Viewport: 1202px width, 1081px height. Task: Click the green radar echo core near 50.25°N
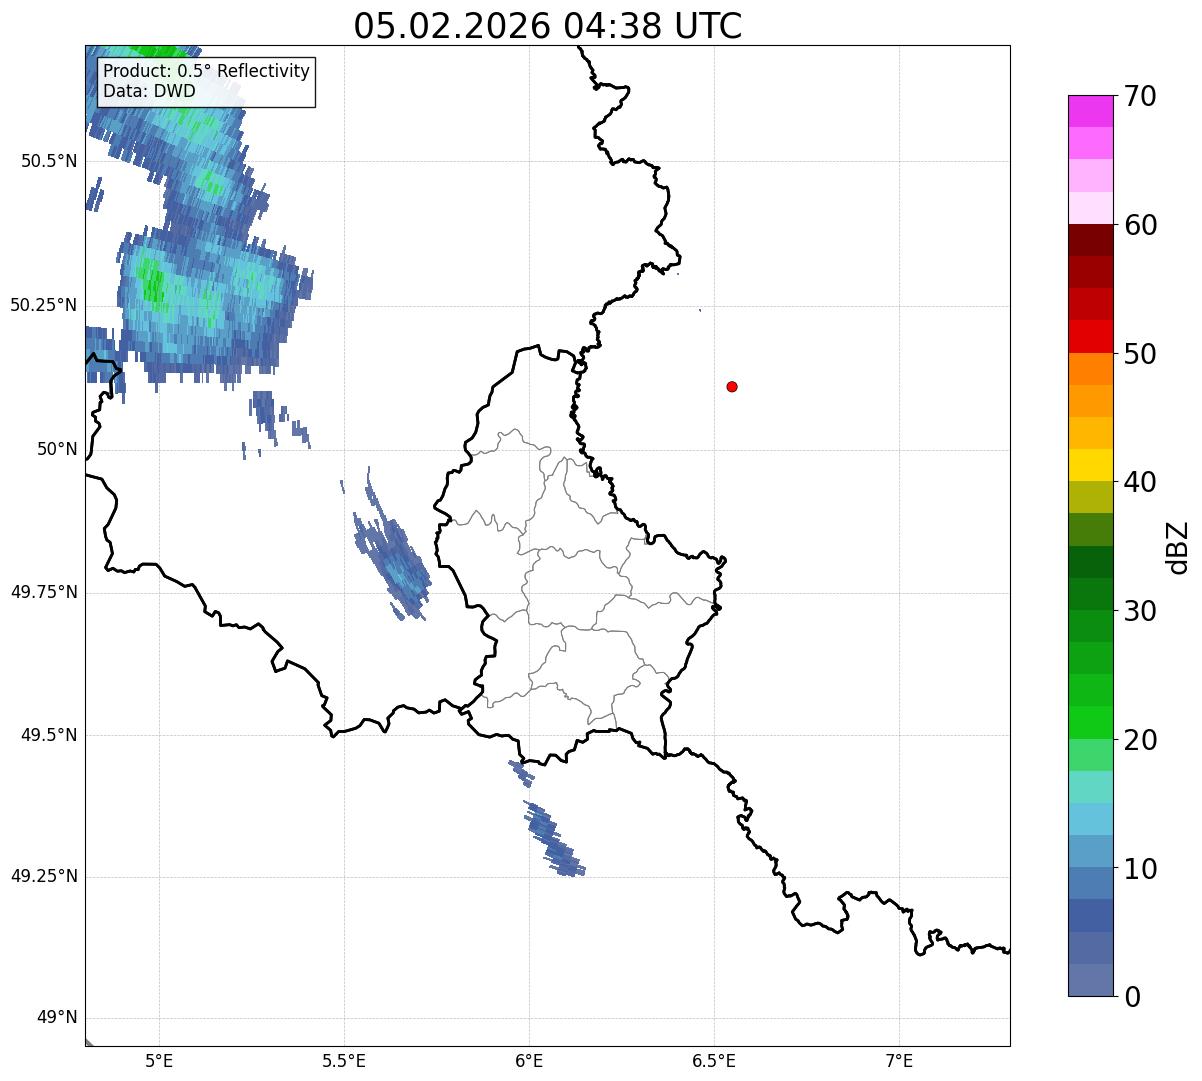(x=152, y=281)
